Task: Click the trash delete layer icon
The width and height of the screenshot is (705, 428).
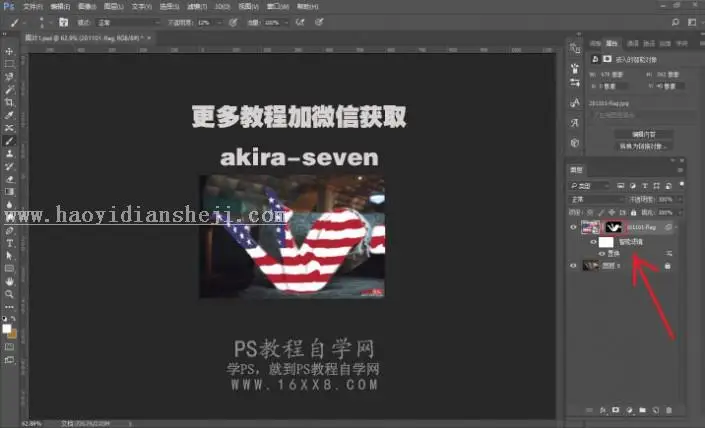Action: tap(669, 410)
